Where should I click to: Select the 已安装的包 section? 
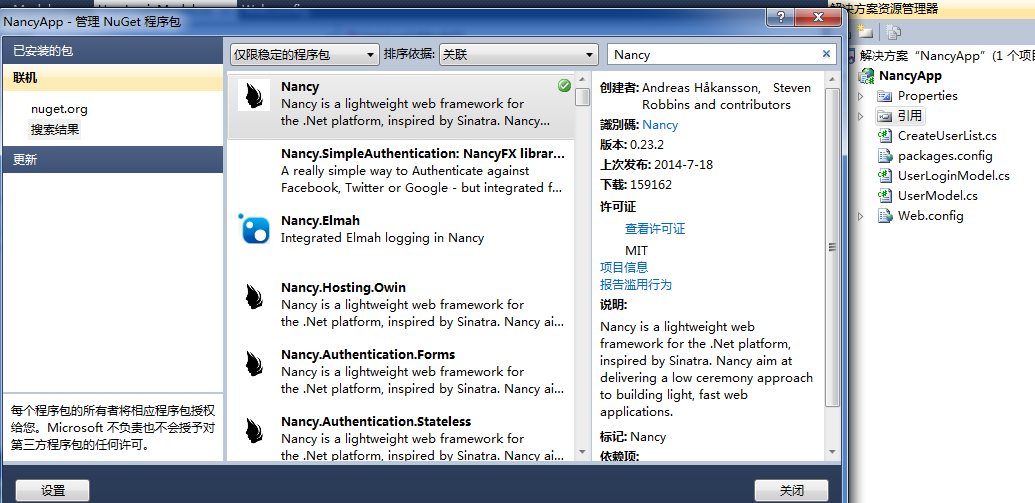point(113,50)
